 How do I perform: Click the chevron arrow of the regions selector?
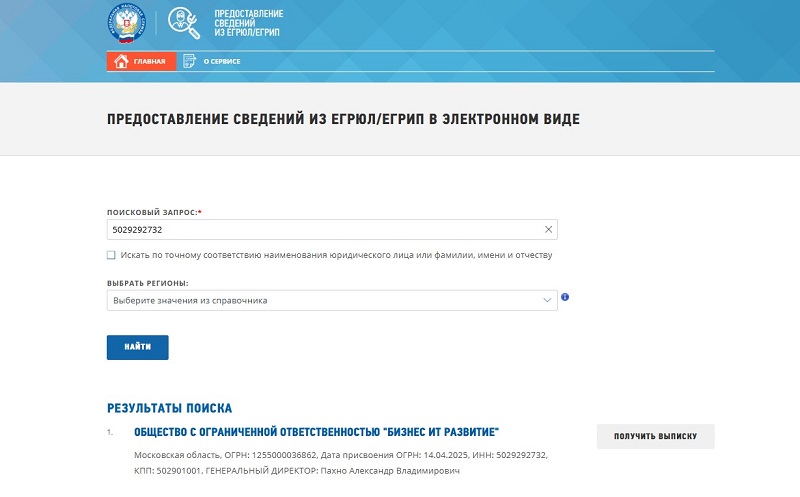click(x=546, y=300)
